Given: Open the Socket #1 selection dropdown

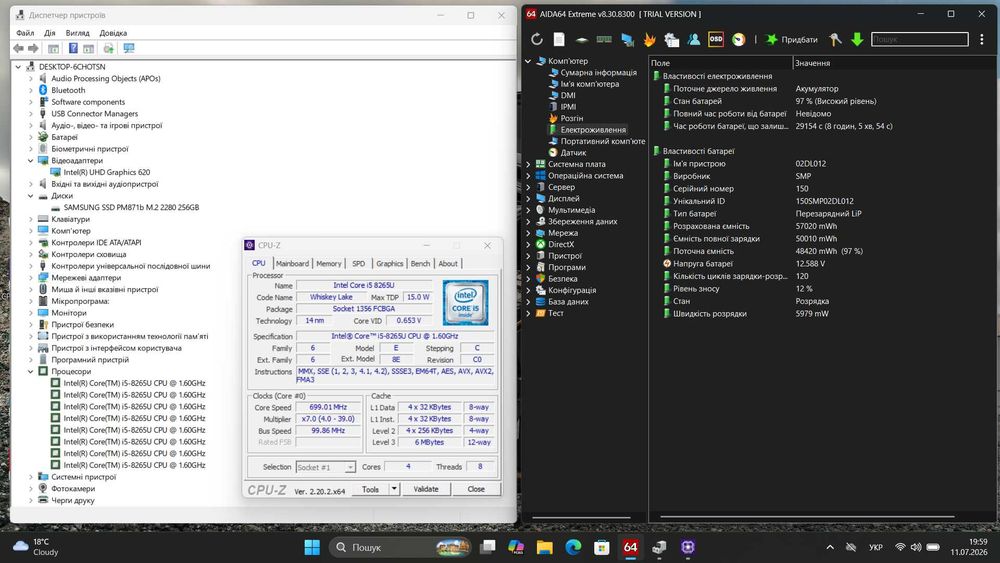Looking at the screenshot, I should pos(326,467).
